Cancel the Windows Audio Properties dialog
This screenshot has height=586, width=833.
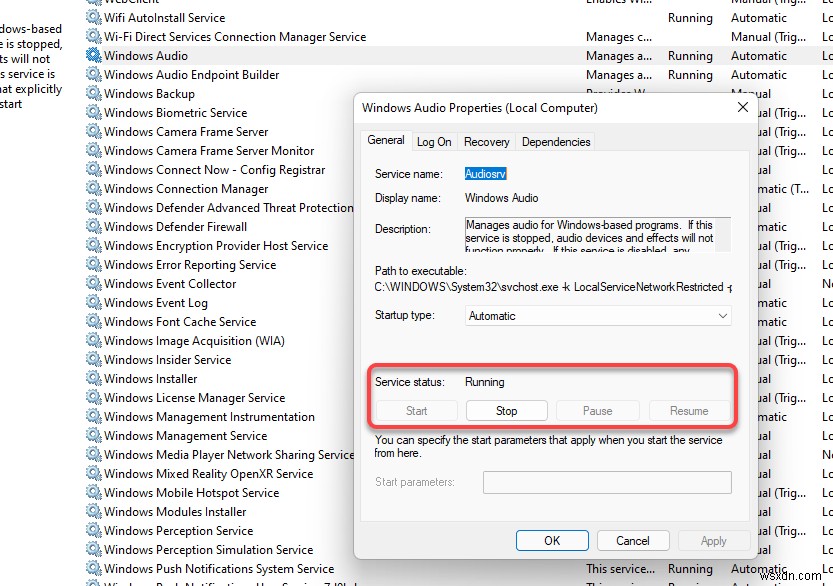click(633, 540)
